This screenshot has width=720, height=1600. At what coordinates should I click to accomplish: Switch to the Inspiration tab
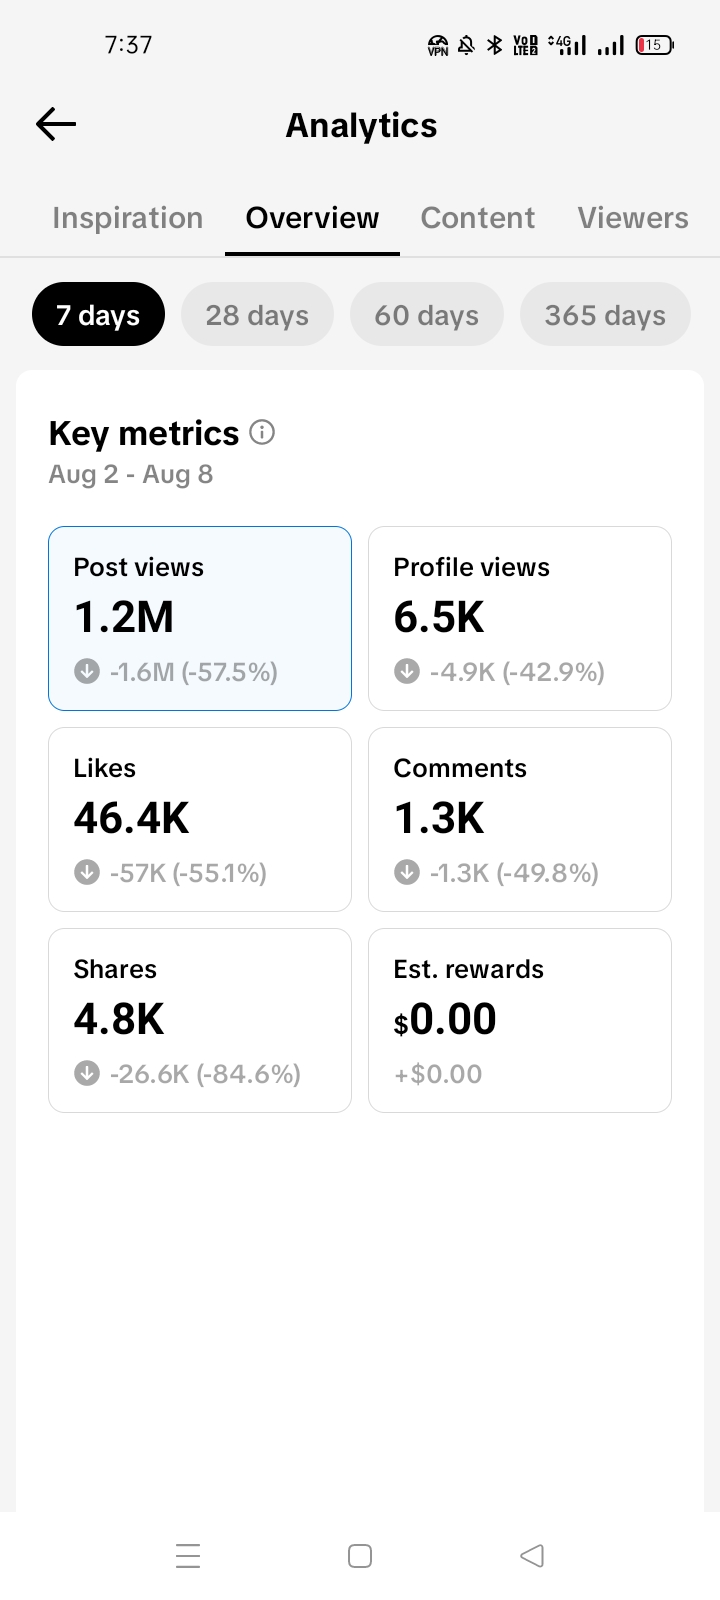coord(128,218)
